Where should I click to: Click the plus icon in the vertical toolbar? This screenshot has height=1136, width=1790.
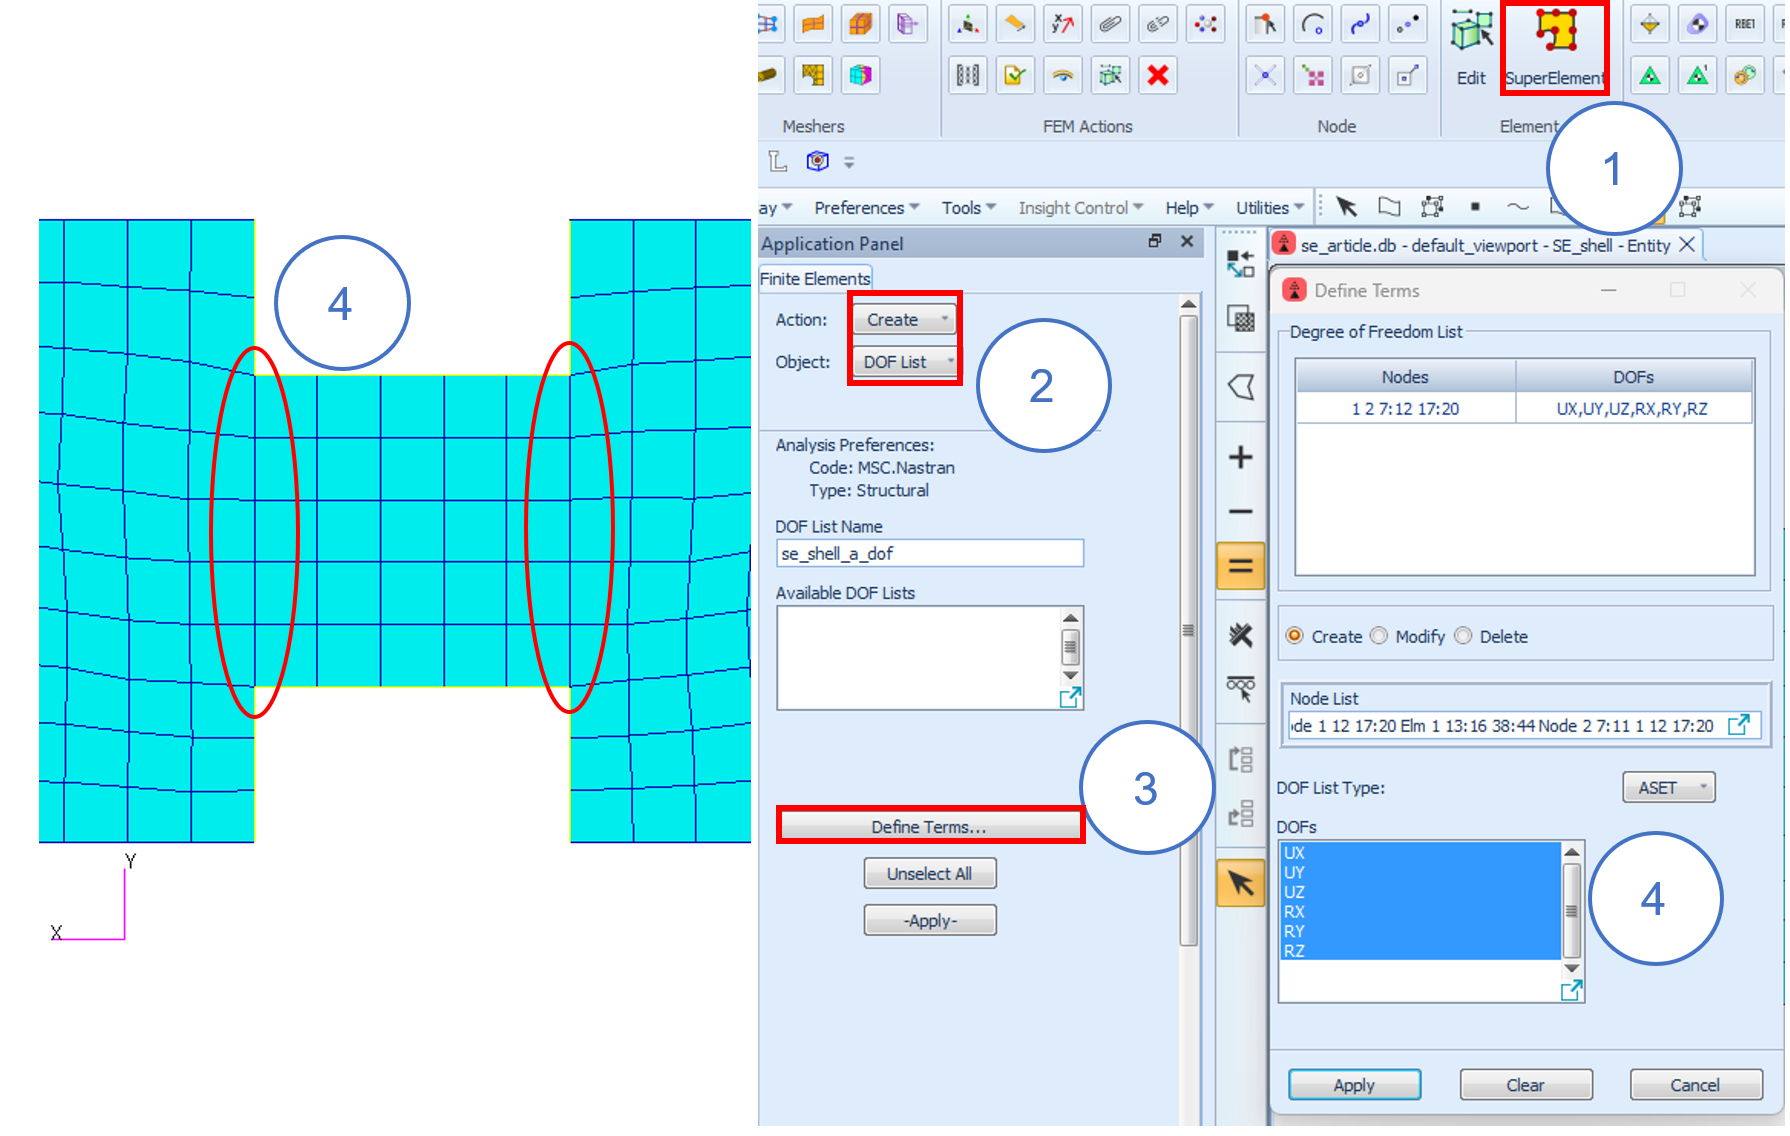[1240, 458]
